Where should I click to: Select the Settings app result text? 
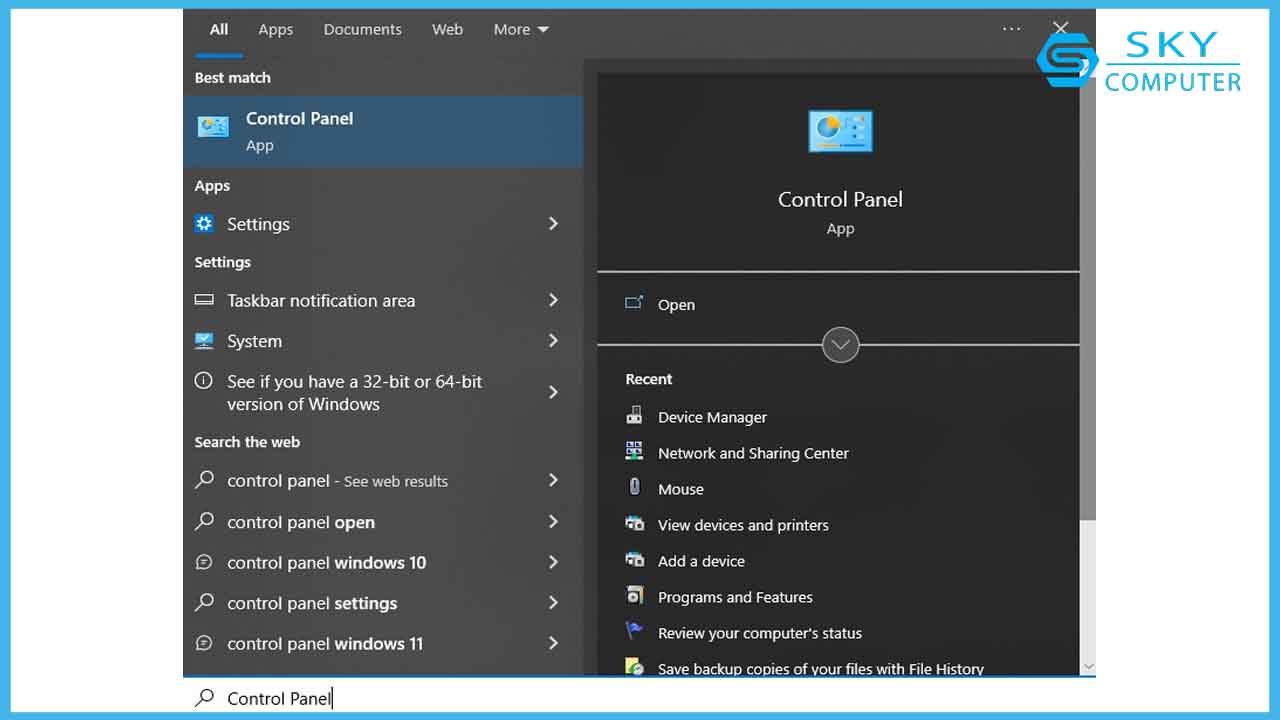click(258, 224)
